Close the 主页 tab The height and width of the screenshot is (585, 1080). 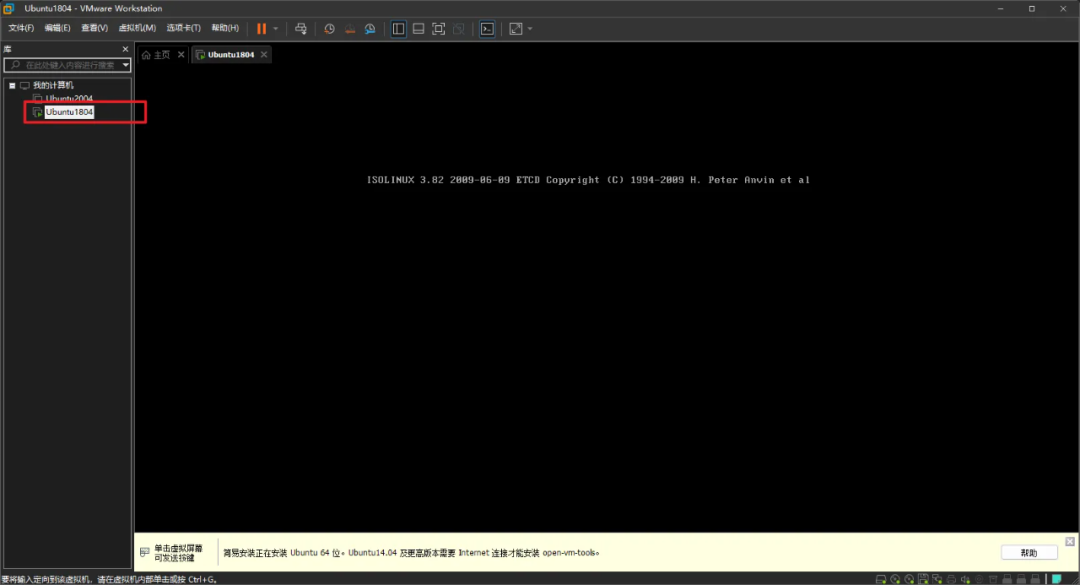[x=181, y=54]
